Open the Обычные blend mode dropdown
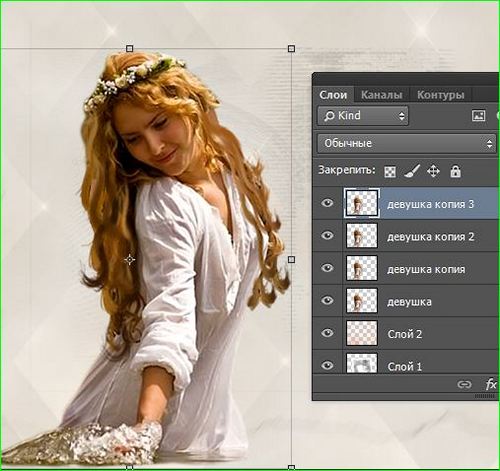 (407, 143)
